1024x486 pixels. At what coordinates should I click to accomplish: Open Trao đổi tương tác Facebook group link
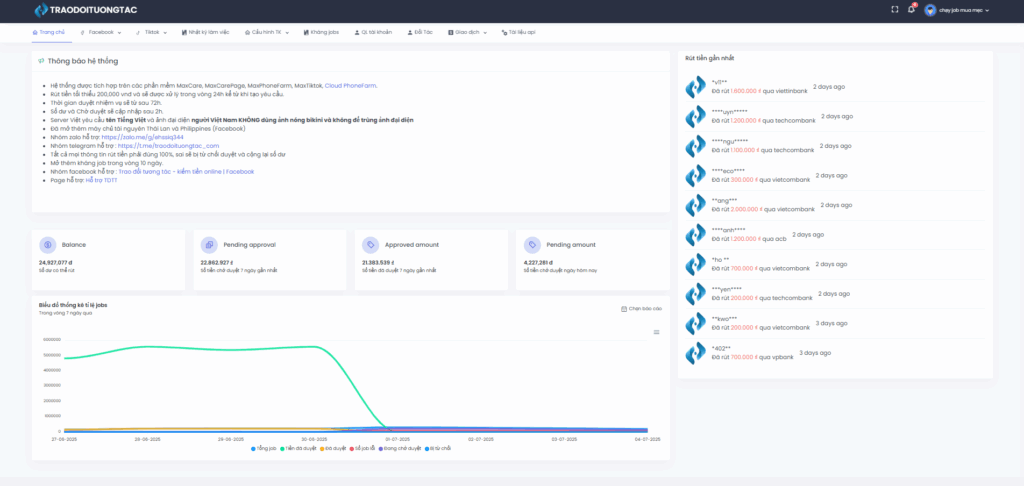click(186, 172)
